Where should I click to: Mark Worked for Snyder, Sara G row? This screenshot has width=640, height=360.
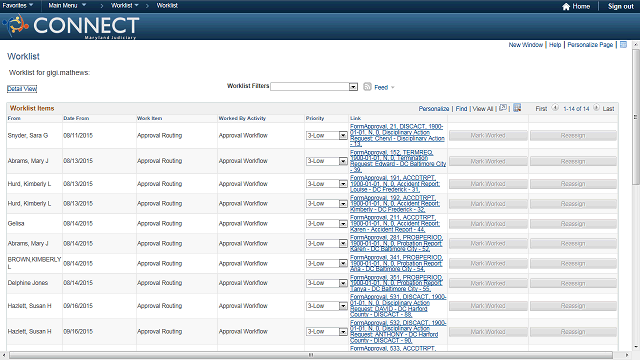488,136
